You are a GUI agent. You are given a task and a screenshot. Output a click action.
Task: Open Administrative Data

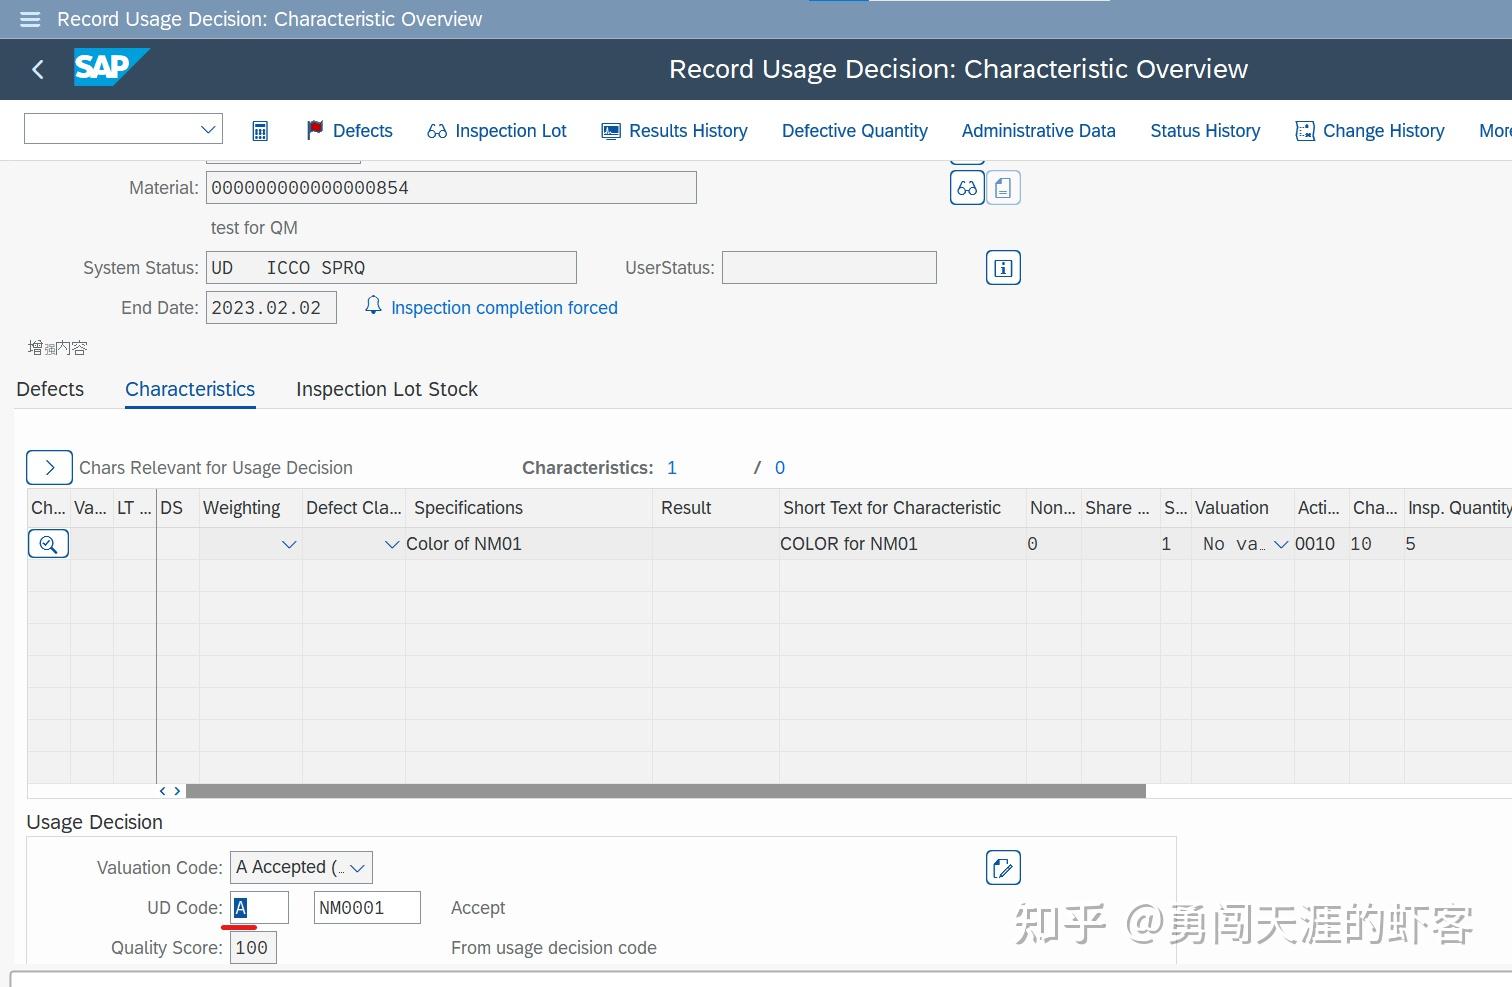pos(1038,131)
